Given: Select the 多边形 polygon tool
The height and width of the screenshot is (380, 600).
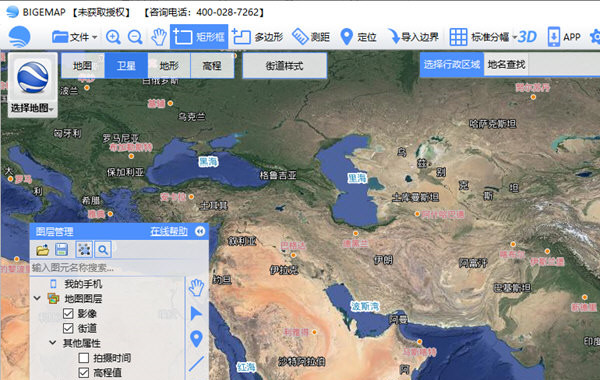Looking at the screenshot, I should point(258,37).
